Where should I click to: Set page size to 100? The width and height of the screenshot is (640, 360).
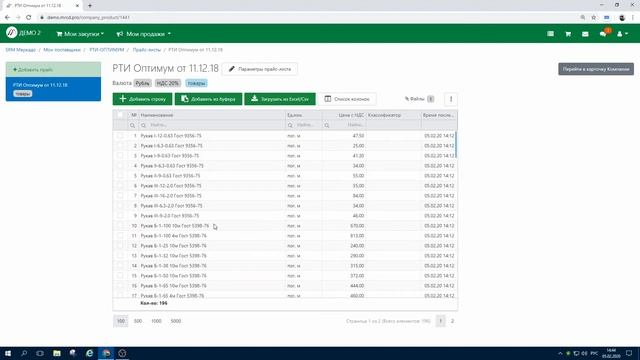(121, 321)
